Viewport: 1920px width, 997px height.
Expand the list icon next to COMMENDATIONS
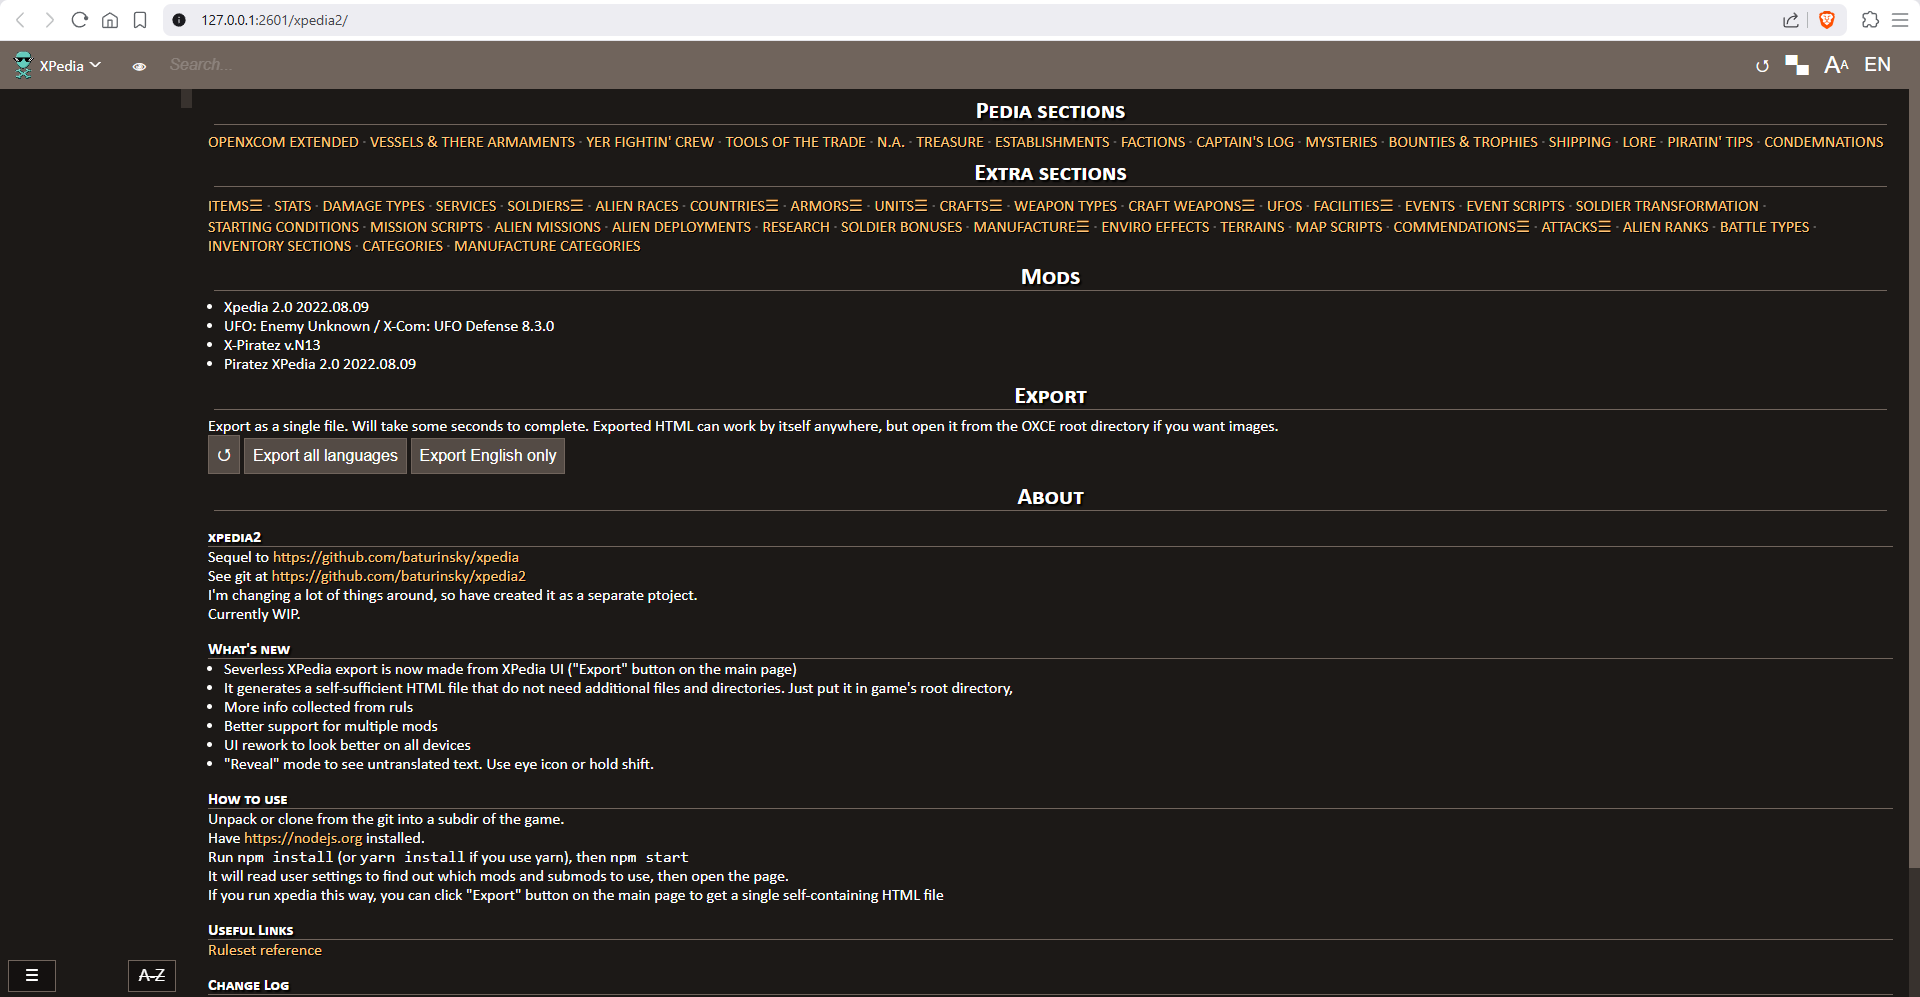pos(1523,227)
